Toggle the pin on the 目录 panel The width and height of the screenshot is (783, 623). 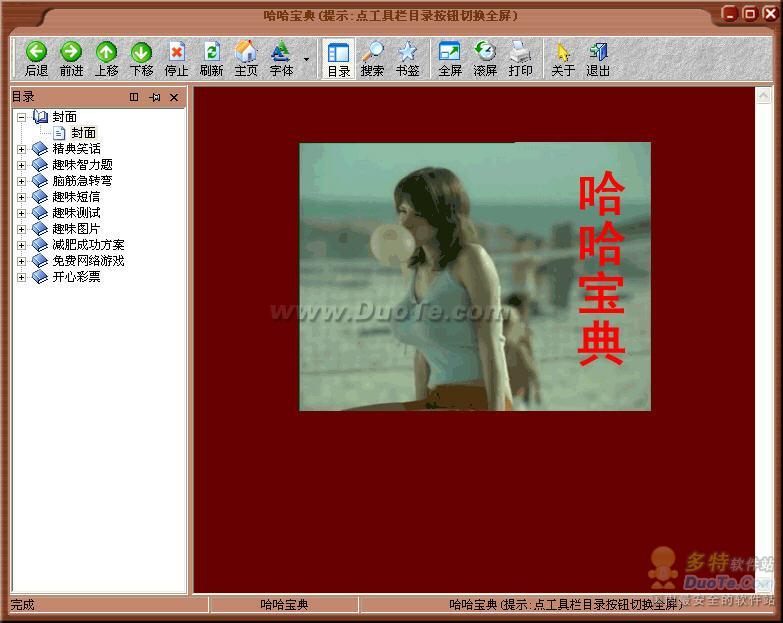(155, 97)
